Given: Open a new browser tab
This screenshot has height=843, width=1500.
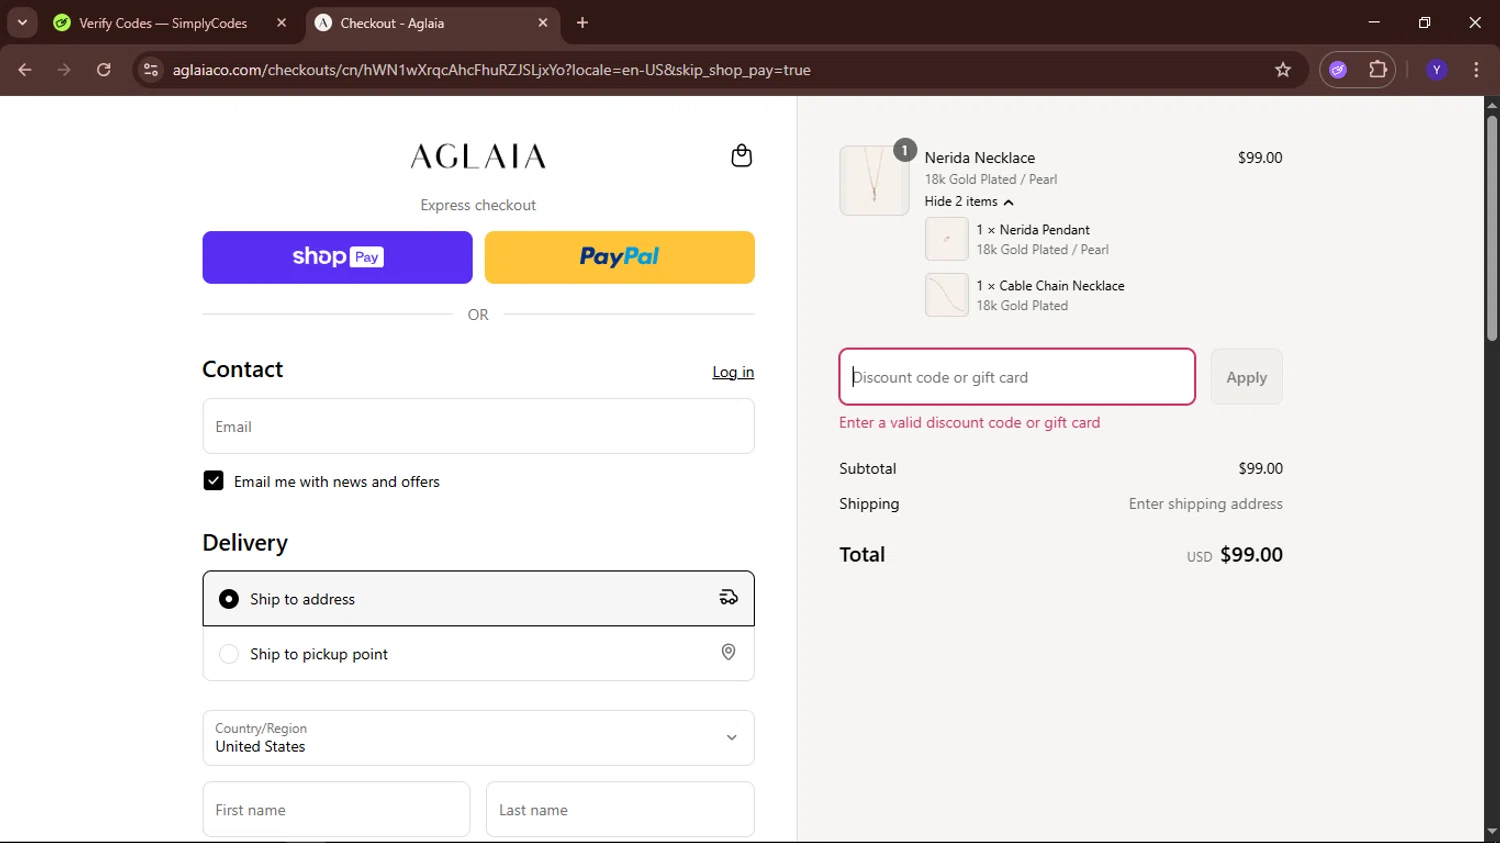Looking at the screenshot, I should [582, 23].
